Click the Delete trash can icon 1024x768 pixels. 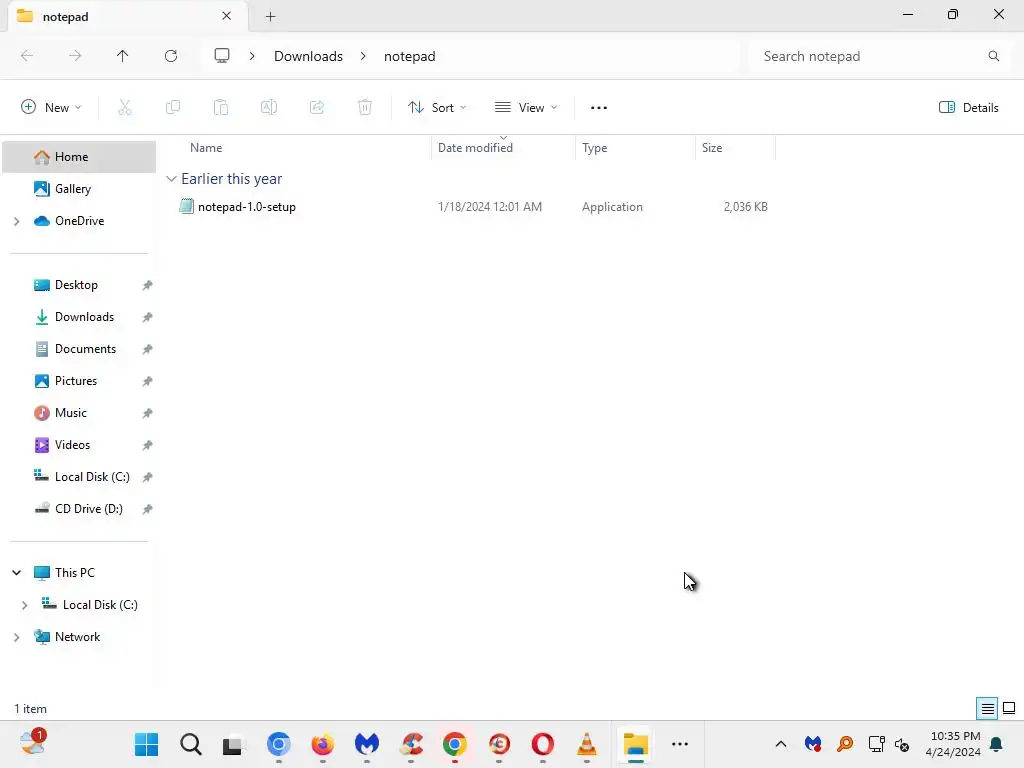click(x=365, y=107)
